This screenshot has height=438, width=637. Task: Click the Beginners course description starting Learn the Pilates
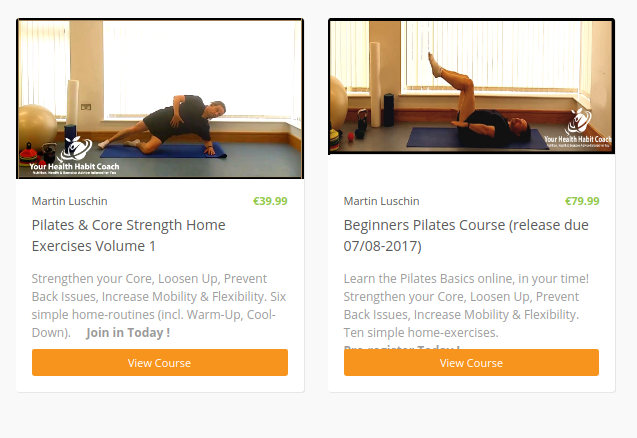pos(466,306)
